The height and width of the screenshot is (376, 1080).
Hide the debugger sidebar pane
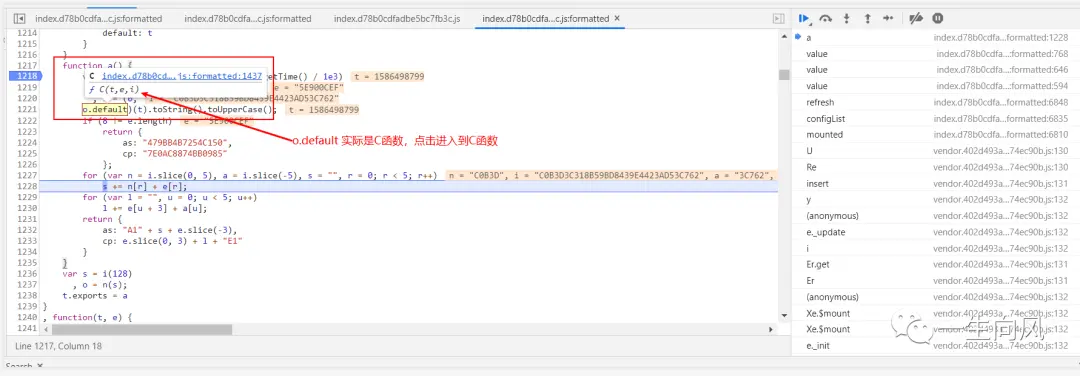click(778, 19)
